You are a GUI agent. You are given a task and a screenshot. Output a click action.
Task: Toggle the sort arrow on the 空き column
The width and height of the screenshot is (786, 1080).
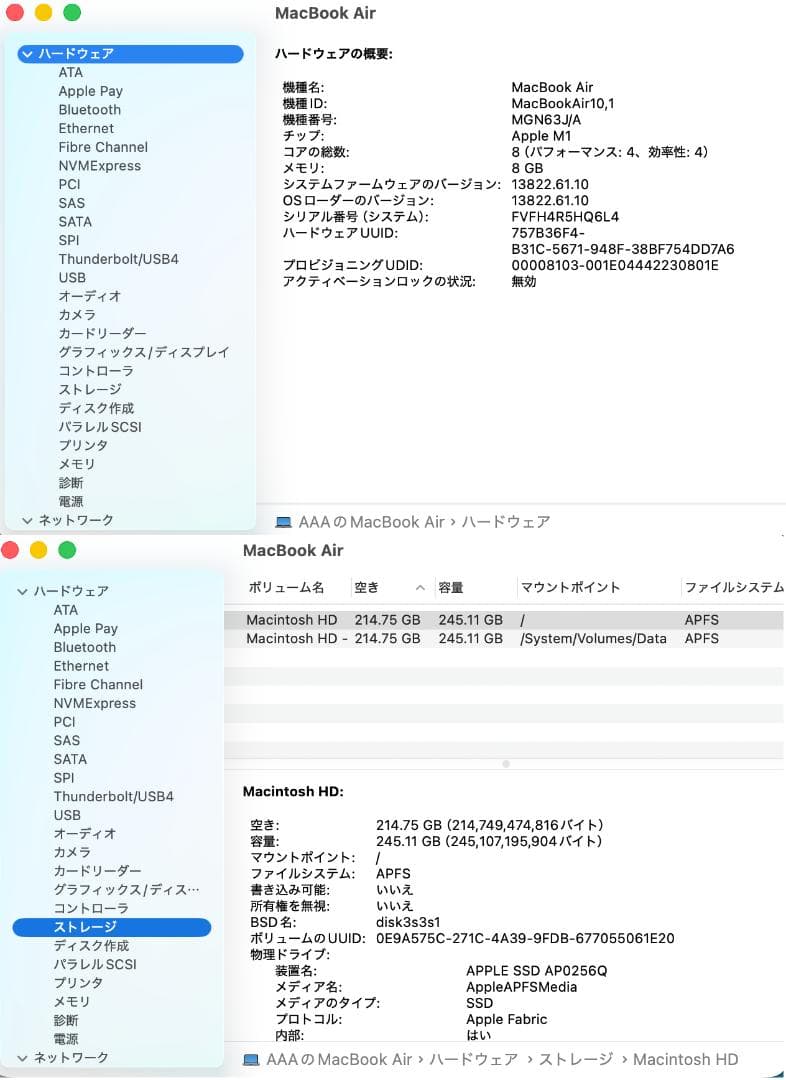(x=420, y=588)
